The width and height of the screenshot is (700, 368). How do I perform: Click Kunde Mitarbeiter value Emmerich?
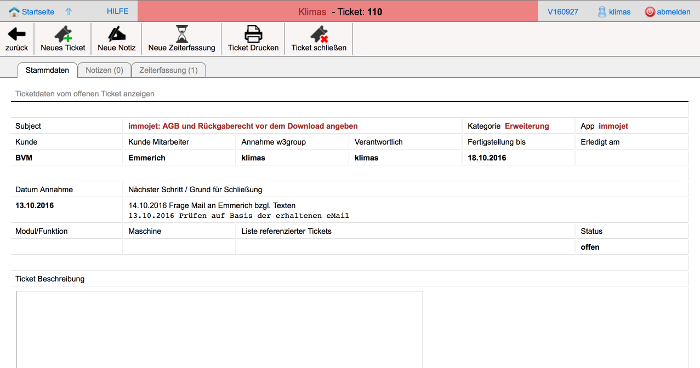(x=147, y=158)
